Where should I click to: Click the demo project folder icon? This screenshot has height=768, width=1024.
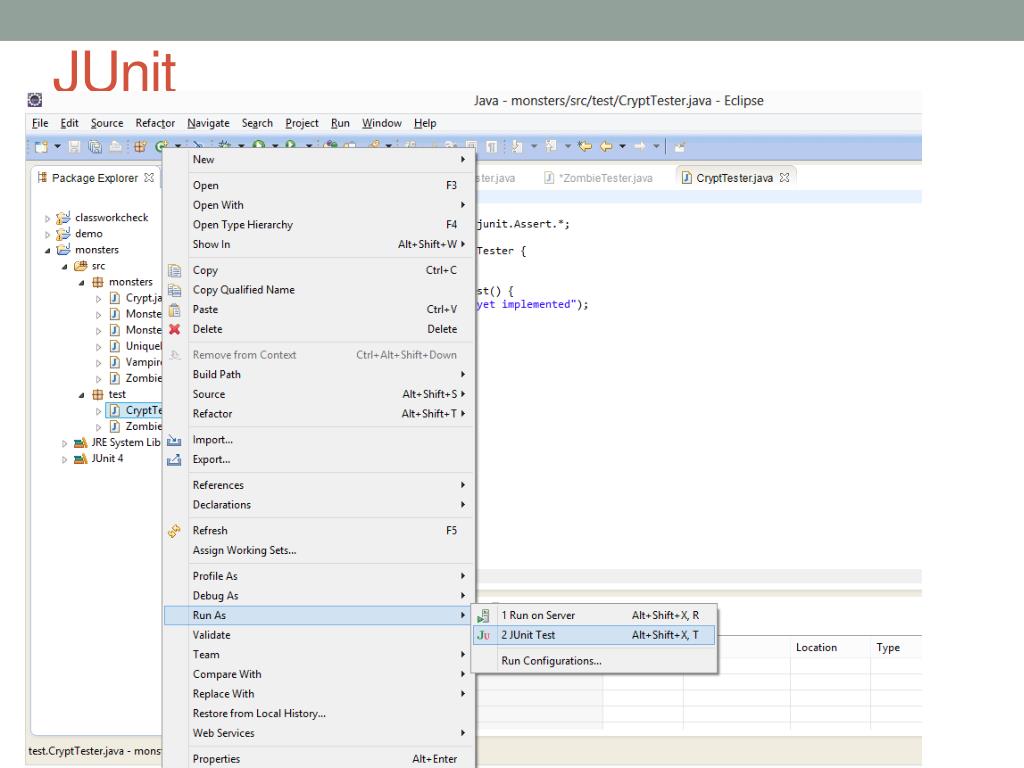(63, 234)
